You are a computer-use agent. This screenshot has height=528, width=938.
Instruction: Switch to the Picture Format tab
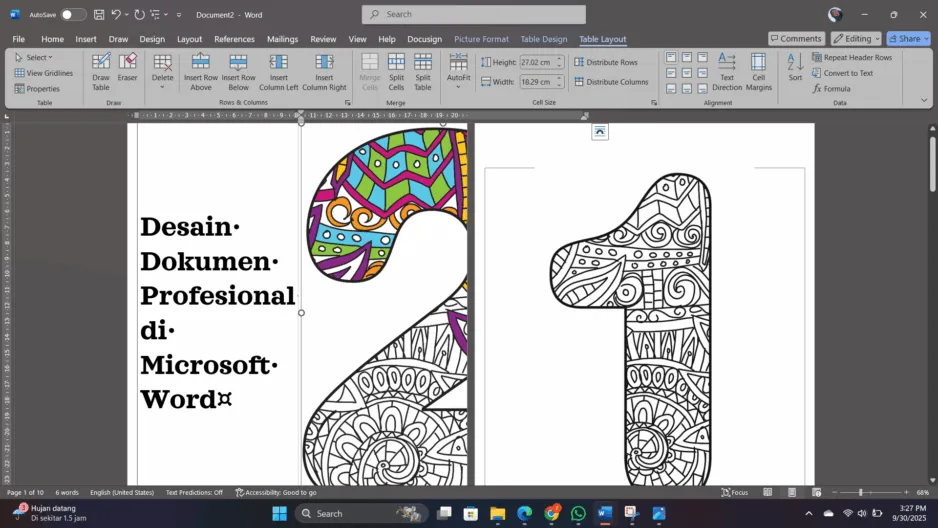pyautogui.click(x=481, y=39)
